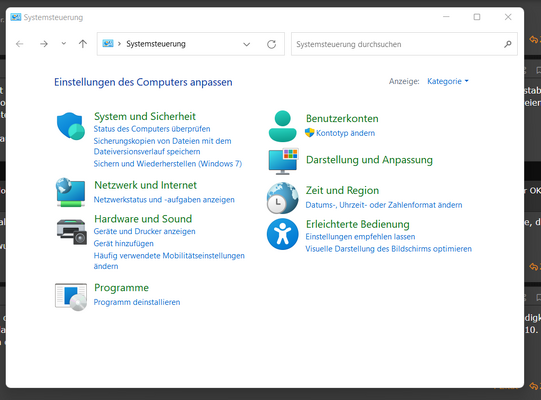The width and height of the screenshot is (541, 400).
Task: Expand the Anzeige Kategorie dropdown
Action: [x=447, y=81]
